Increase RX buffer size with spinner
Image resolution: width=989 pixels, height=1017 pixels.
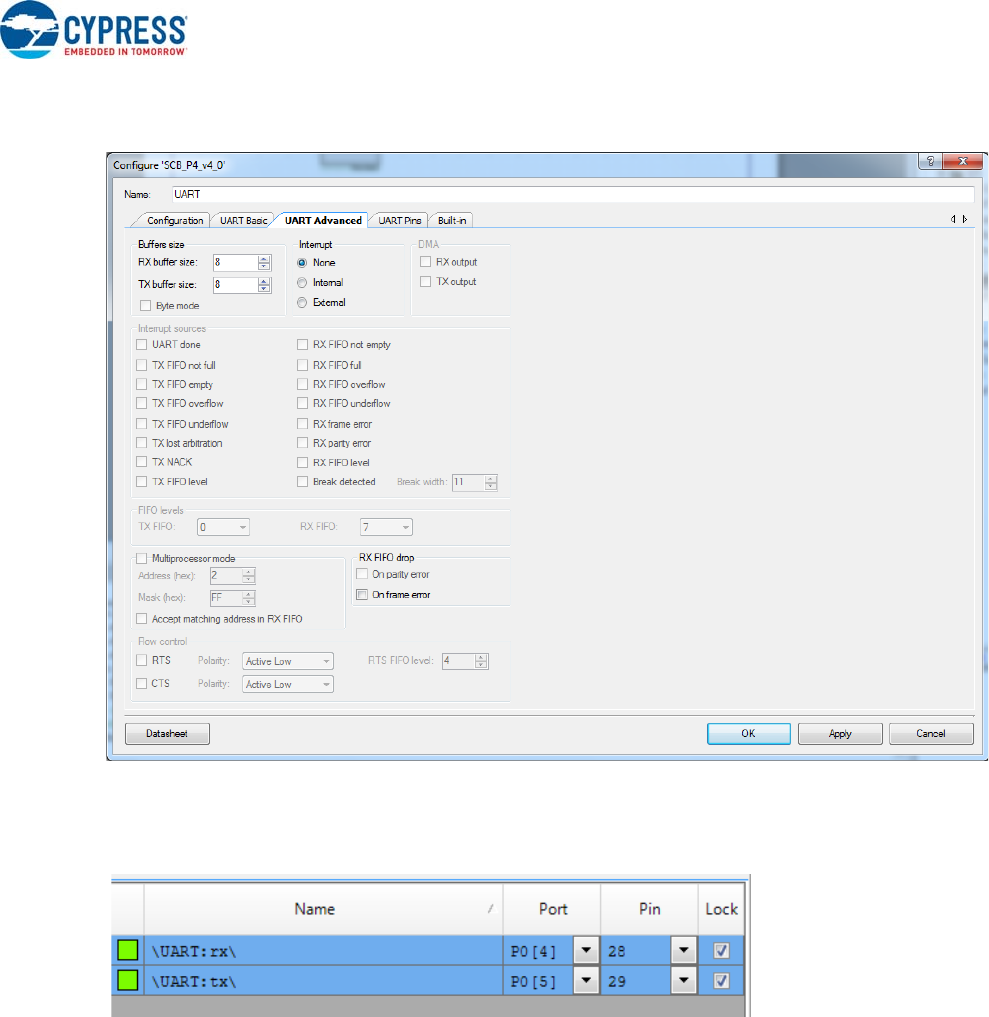point(264,258)
